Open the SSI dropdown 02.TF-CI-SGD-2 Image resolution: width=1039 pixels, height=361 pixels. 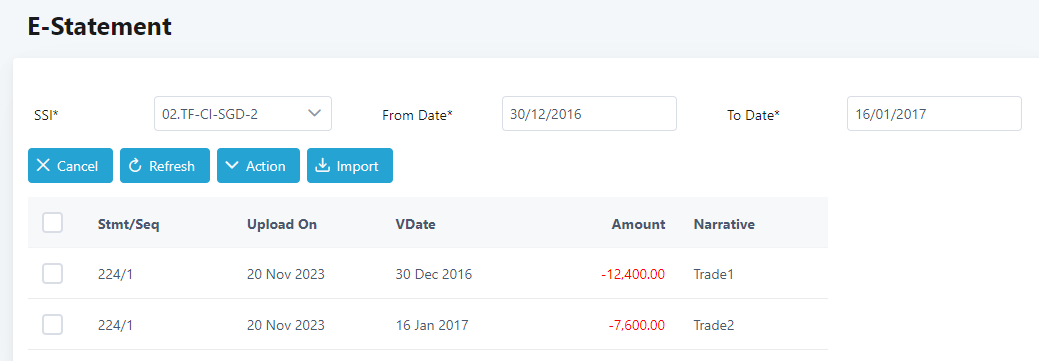(x=243, y=113)
